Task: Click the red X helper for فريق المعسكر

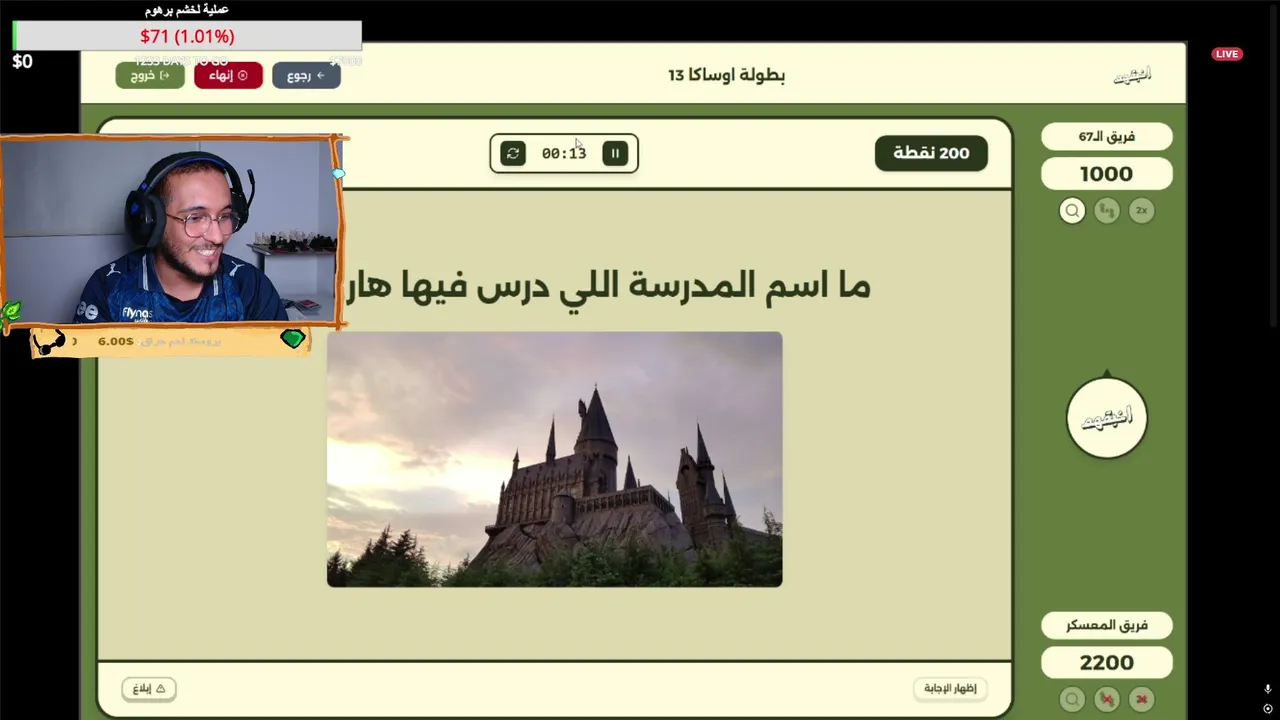Action: pyautogui.click(x=1141, y=699)
